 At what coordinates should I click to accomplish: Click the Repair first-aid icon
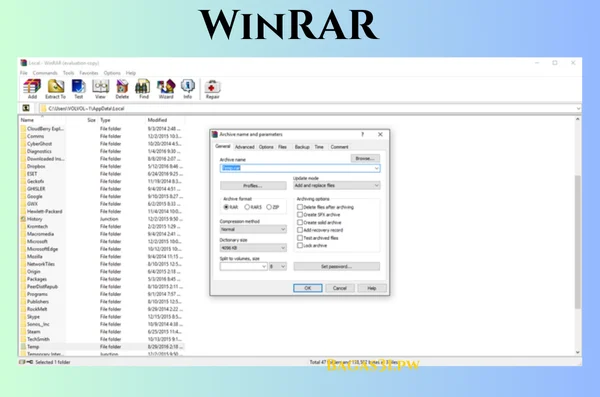(212, 87)
